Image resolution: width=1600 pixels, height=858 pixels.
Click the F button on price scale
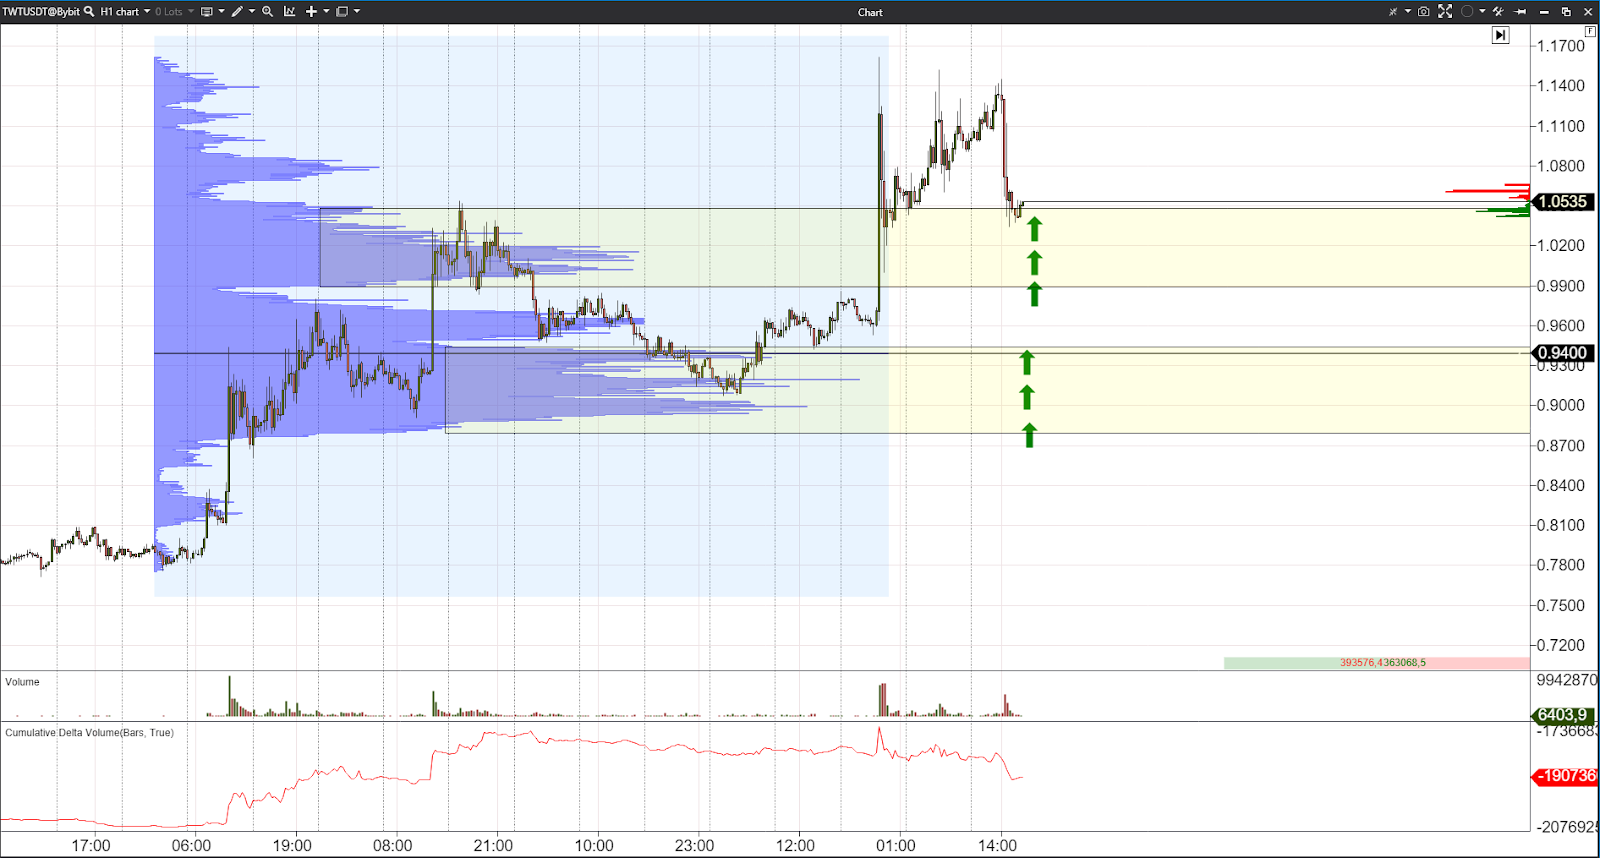click(x=1590, y=31)
